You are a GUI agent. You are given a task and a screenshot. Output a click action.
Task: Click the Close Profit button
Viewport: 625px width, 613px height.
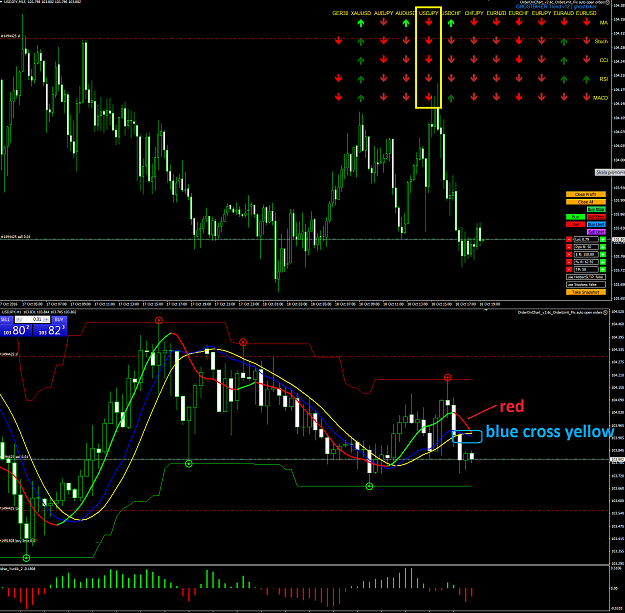pyautogui.click(x=586, y=194)
